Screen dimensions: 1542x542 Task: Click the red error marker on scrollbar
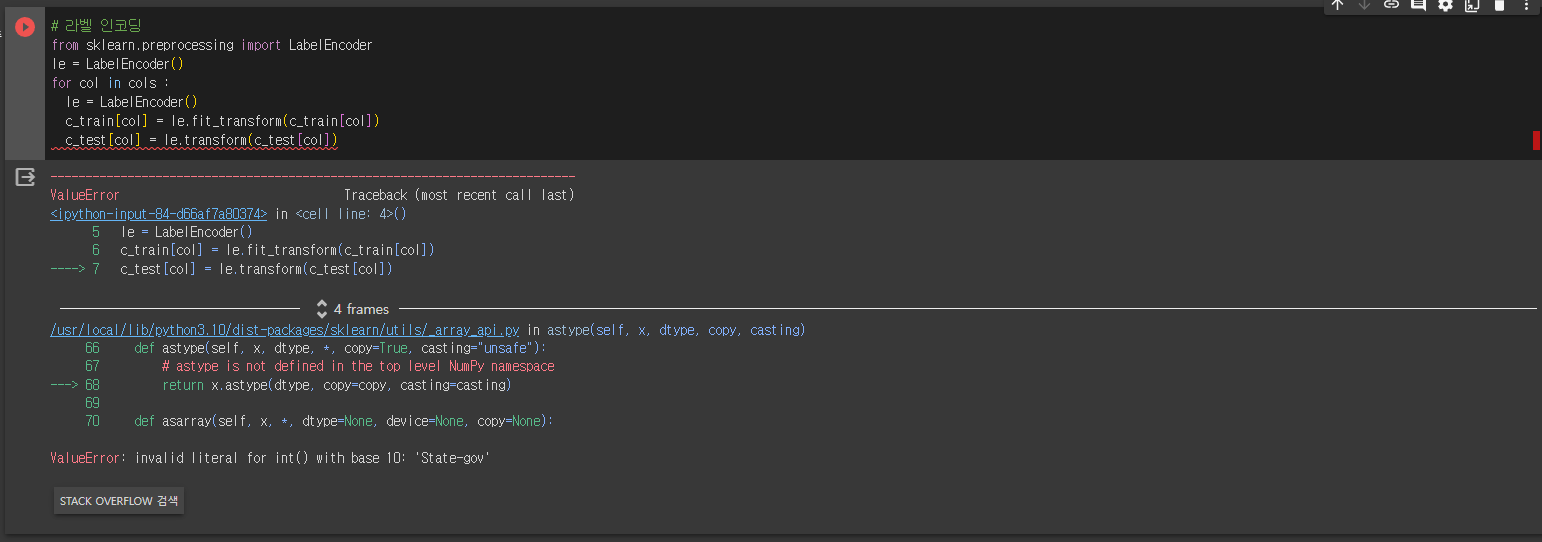(1536, 140)
